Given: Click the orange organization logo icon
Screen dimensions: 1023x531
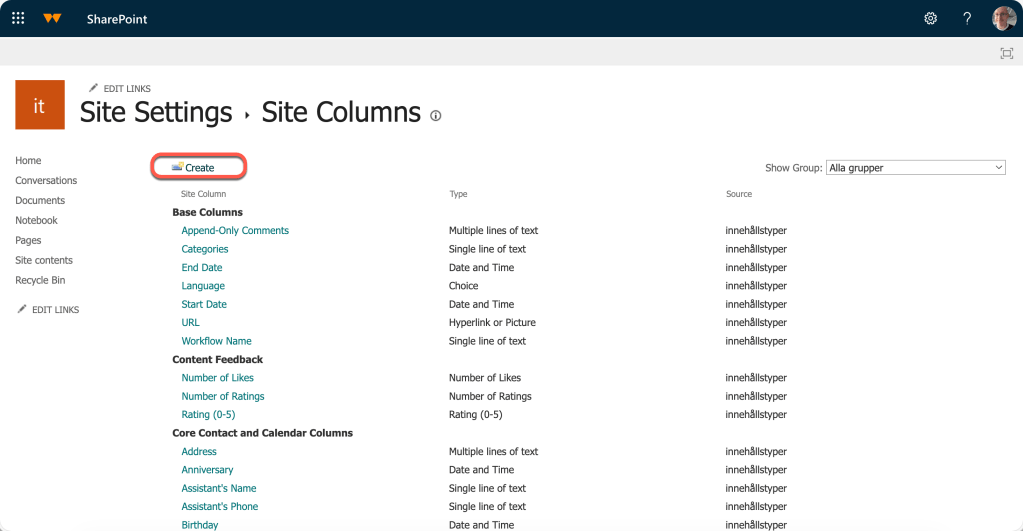Looking at the screenshot, I should point(52,18).
